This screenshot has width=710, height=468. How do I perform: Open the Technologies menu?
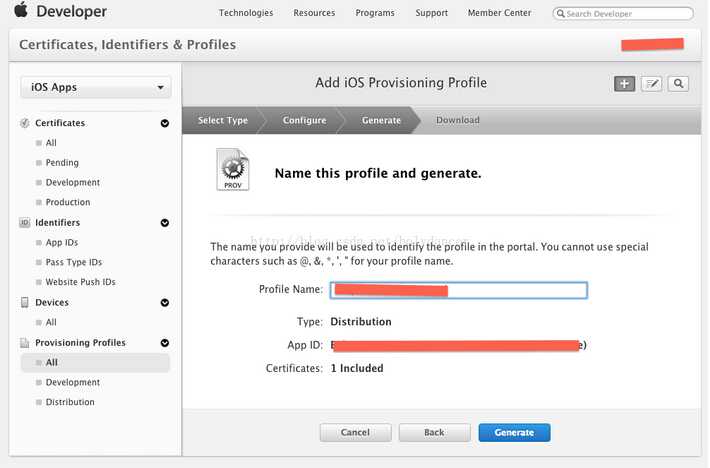tap(246, 13)
